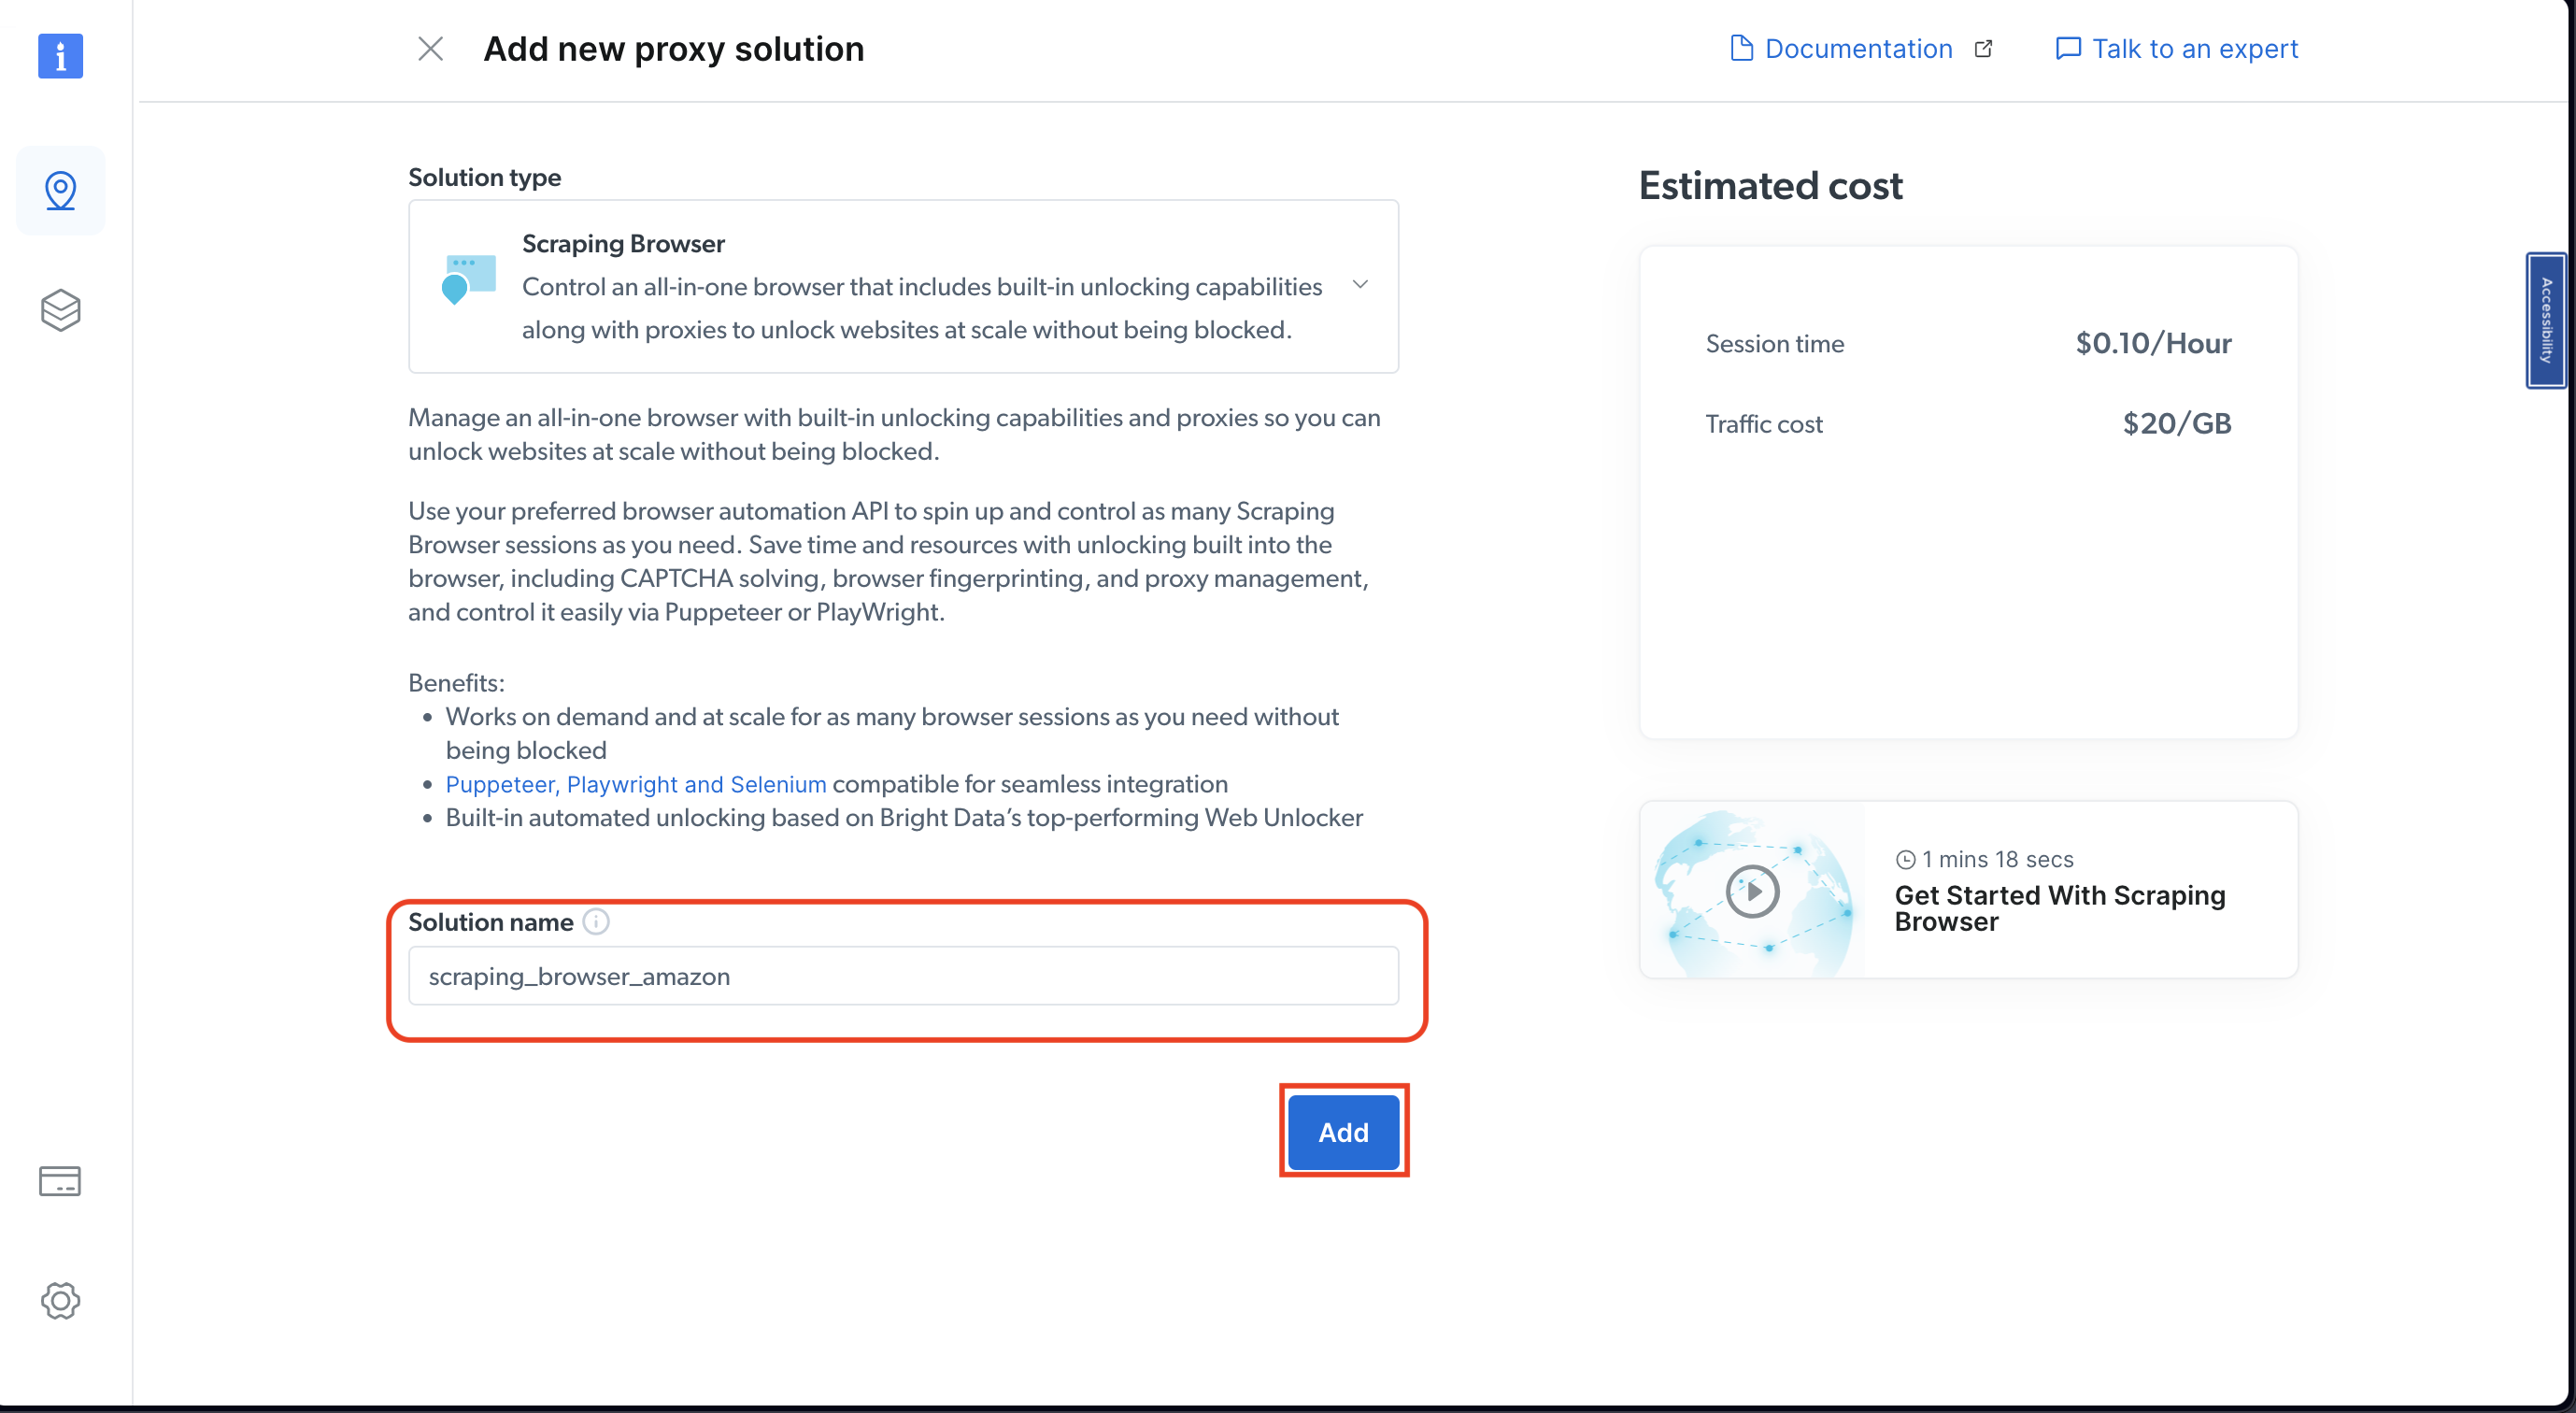Open Puppeteer, Playwright and Selenium link

click(636, 784)
